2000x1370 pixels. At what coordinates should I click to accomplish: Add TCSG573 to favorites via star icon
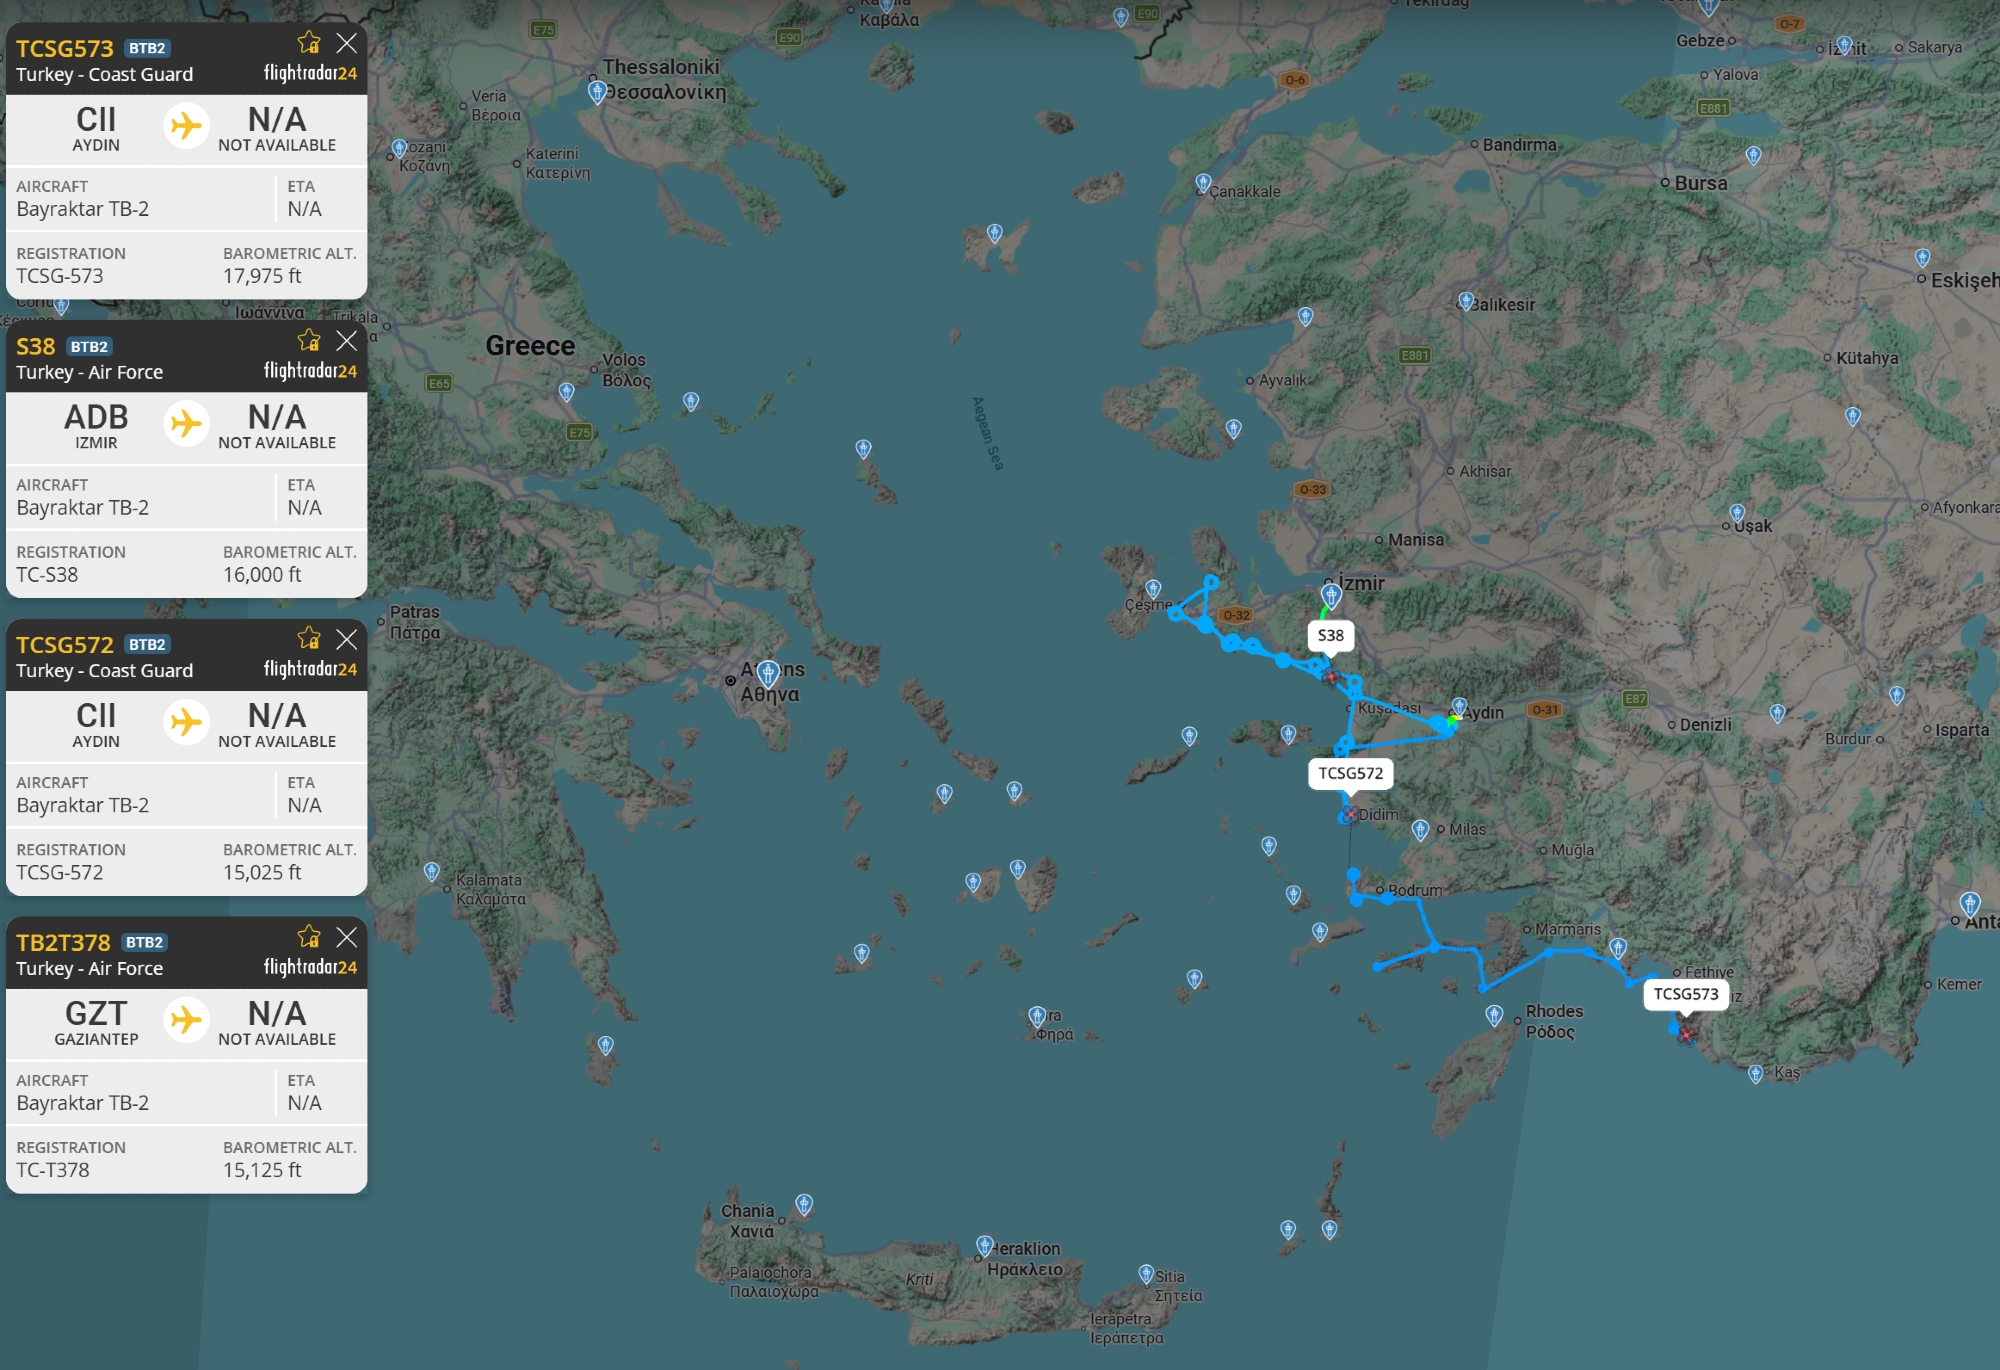309,43
